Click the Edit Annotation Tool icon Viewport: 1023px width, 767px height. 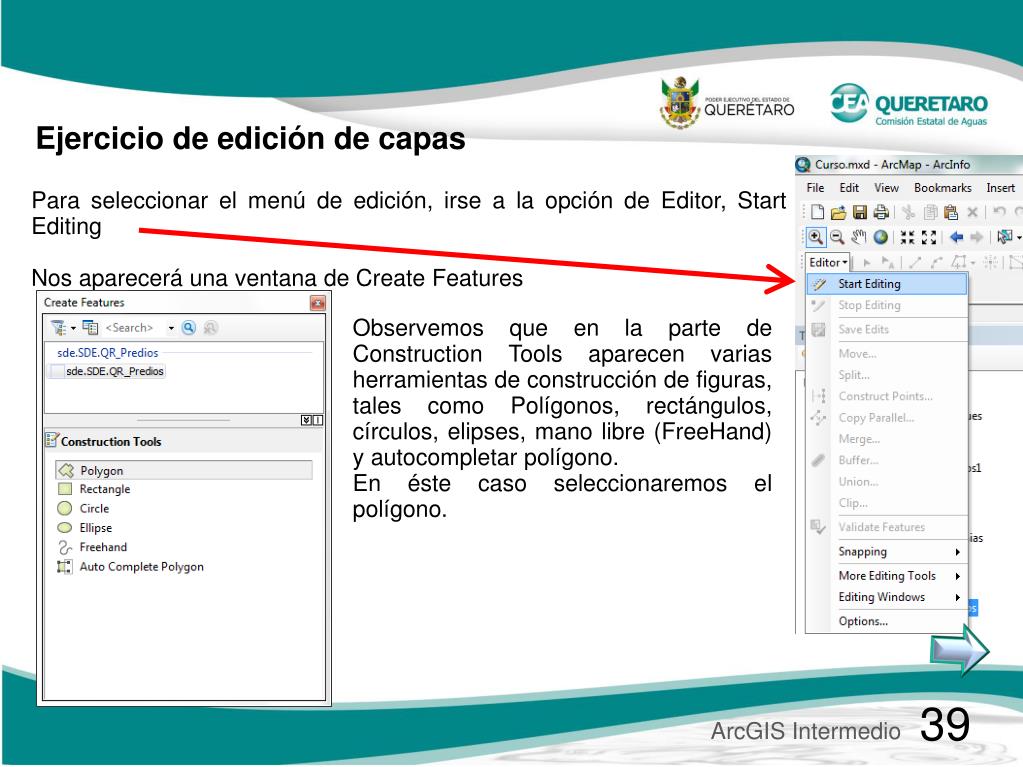(888, 262)
